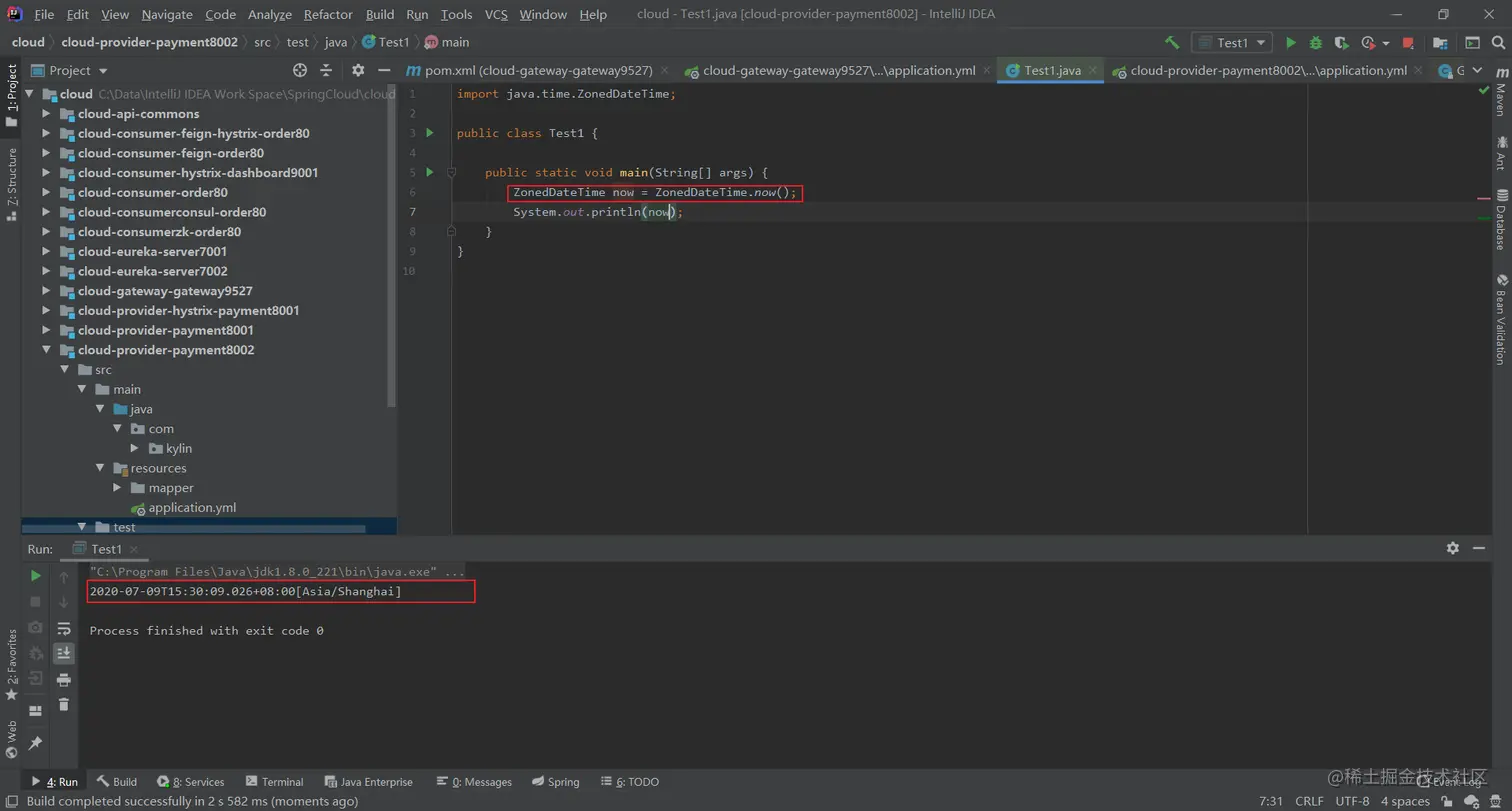Expand the kylin package
Image resolution: width=1512 pixels, height=811 pixels.
click(135, 448)
